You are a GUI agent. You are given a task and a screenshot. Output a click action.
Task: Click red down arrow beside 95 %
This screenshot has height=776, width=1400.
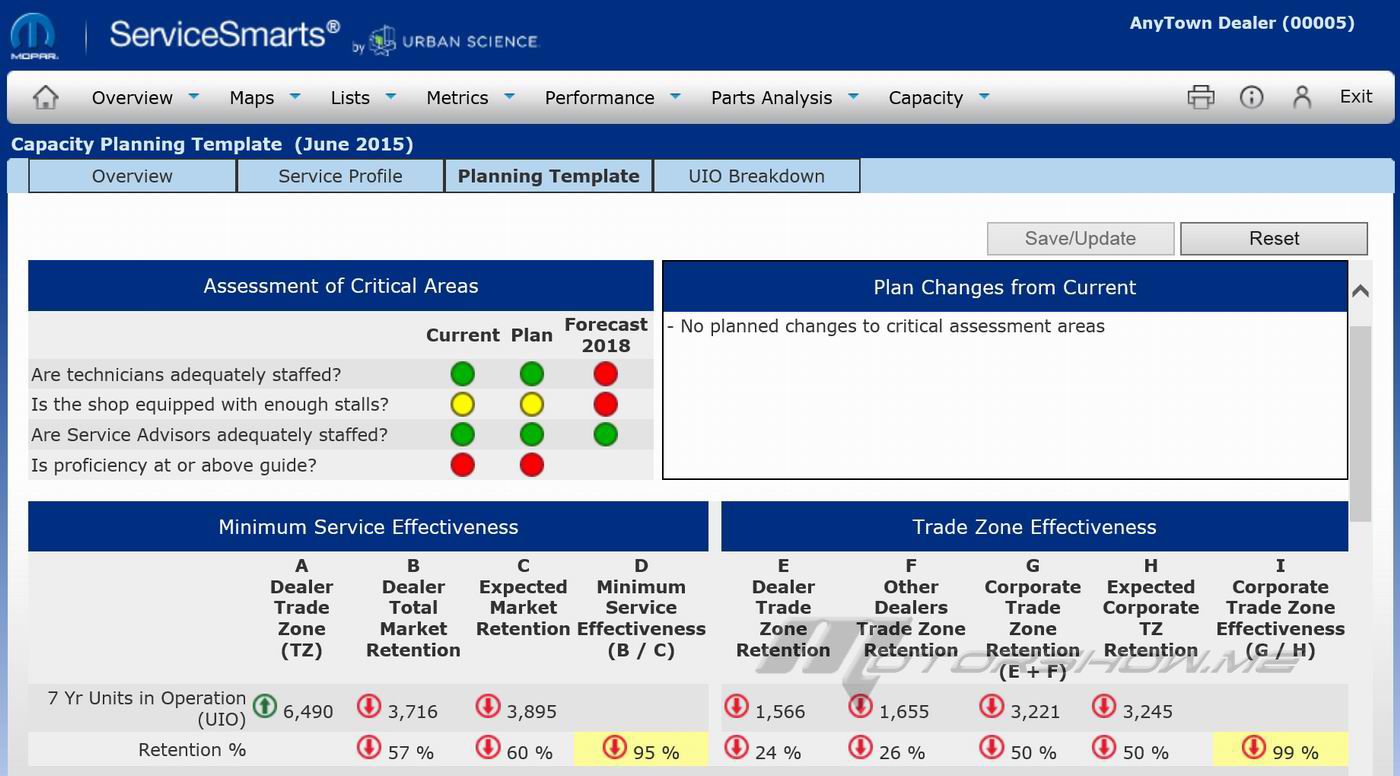[615, 747]
